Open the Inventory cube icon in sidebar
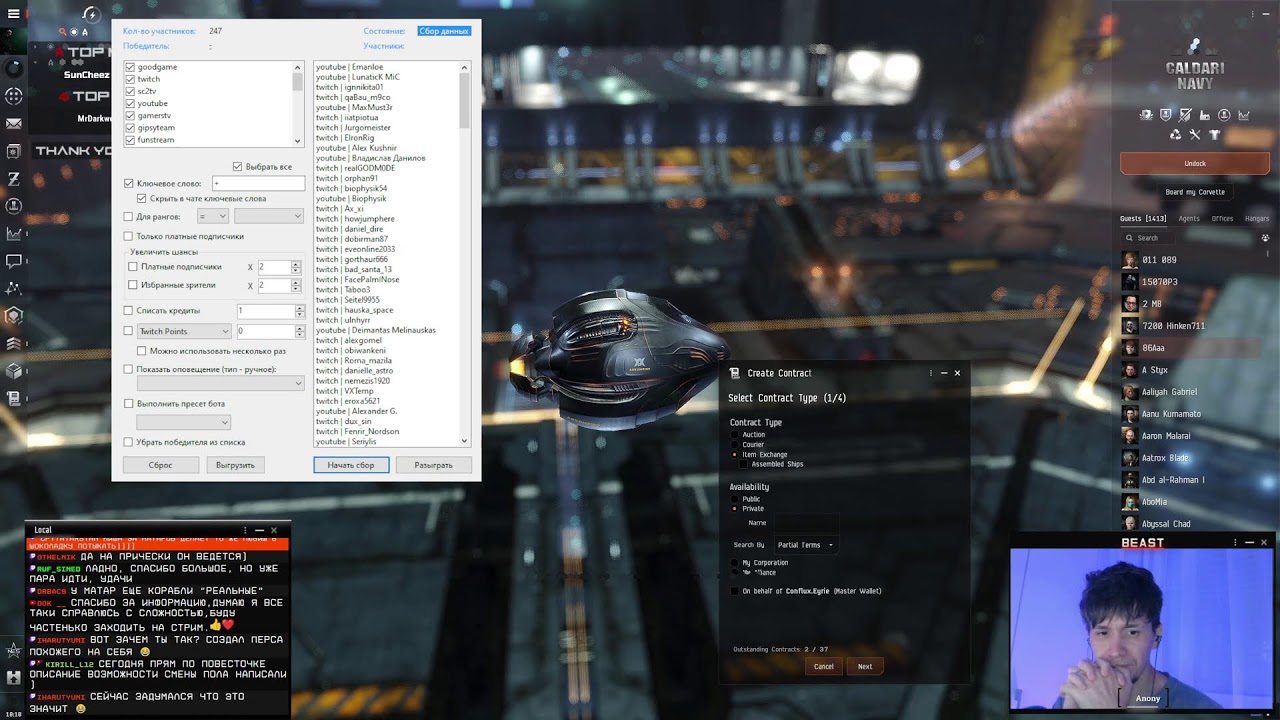Image resolution: width=1280 pixels, height=720 pixels. click(x=14, y=370)
